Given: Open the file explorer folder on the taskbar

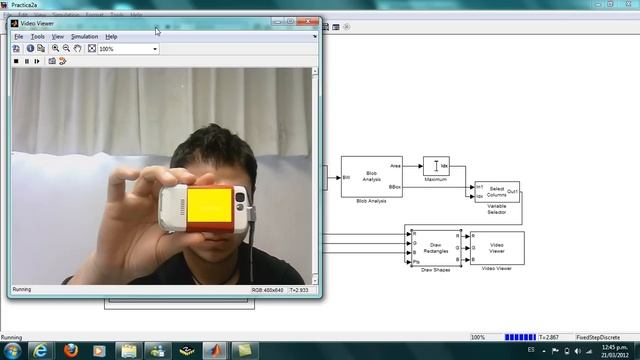Looking at the screenshot, I should click(x=129, y=351).
